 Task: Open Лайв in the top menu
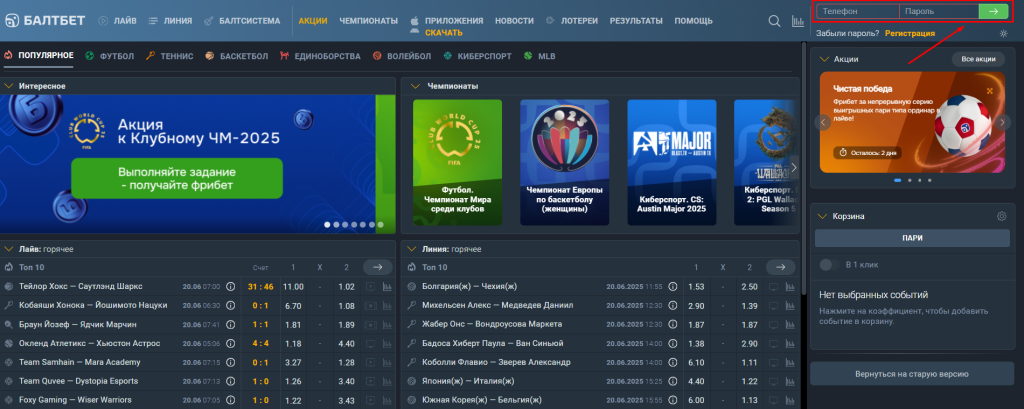pos(118,21)
